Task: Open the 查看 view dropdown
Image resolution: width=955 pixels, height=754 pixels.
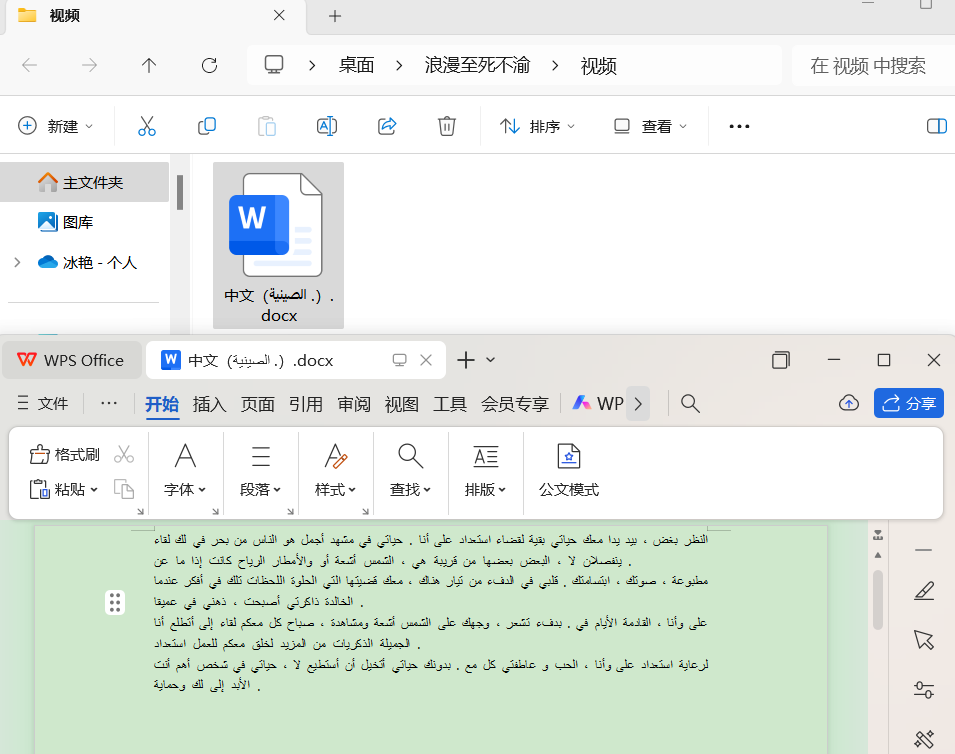Action: tap(650, 126)
